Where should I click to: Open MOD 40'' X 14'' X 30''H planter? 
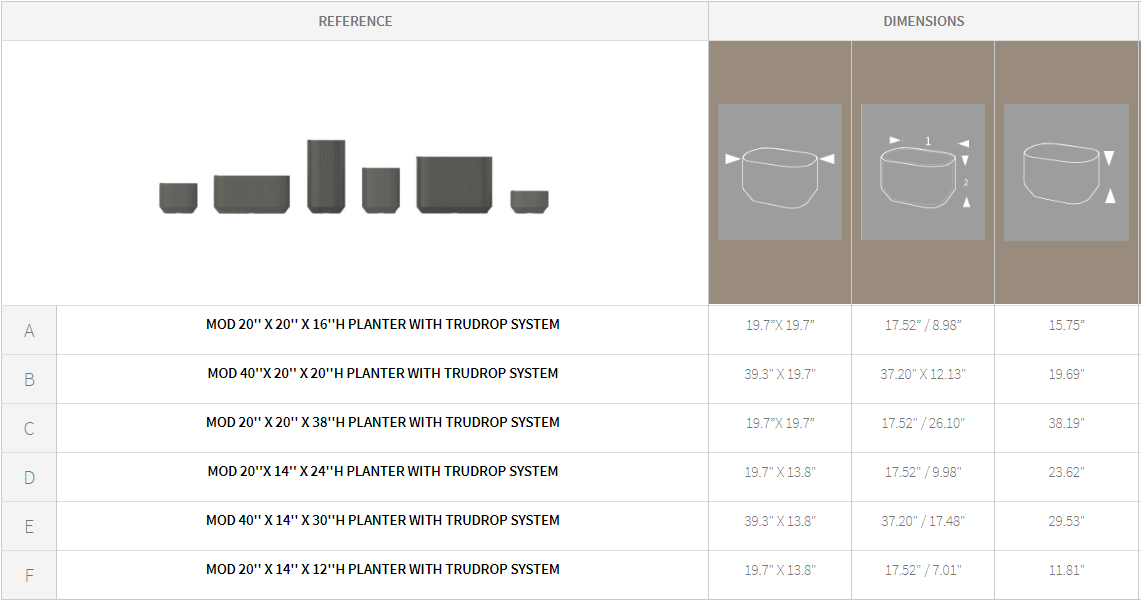(x=382, y=520)
